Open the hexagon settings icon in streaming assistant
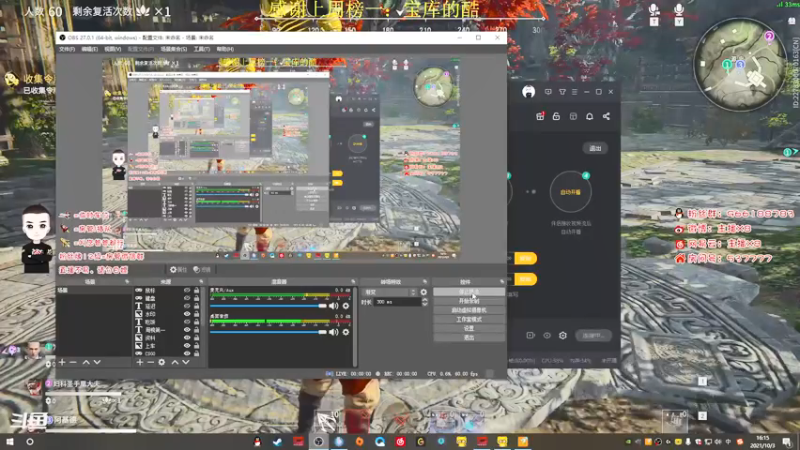This screenshot has height=450, width=800. (x=563, y=335)
